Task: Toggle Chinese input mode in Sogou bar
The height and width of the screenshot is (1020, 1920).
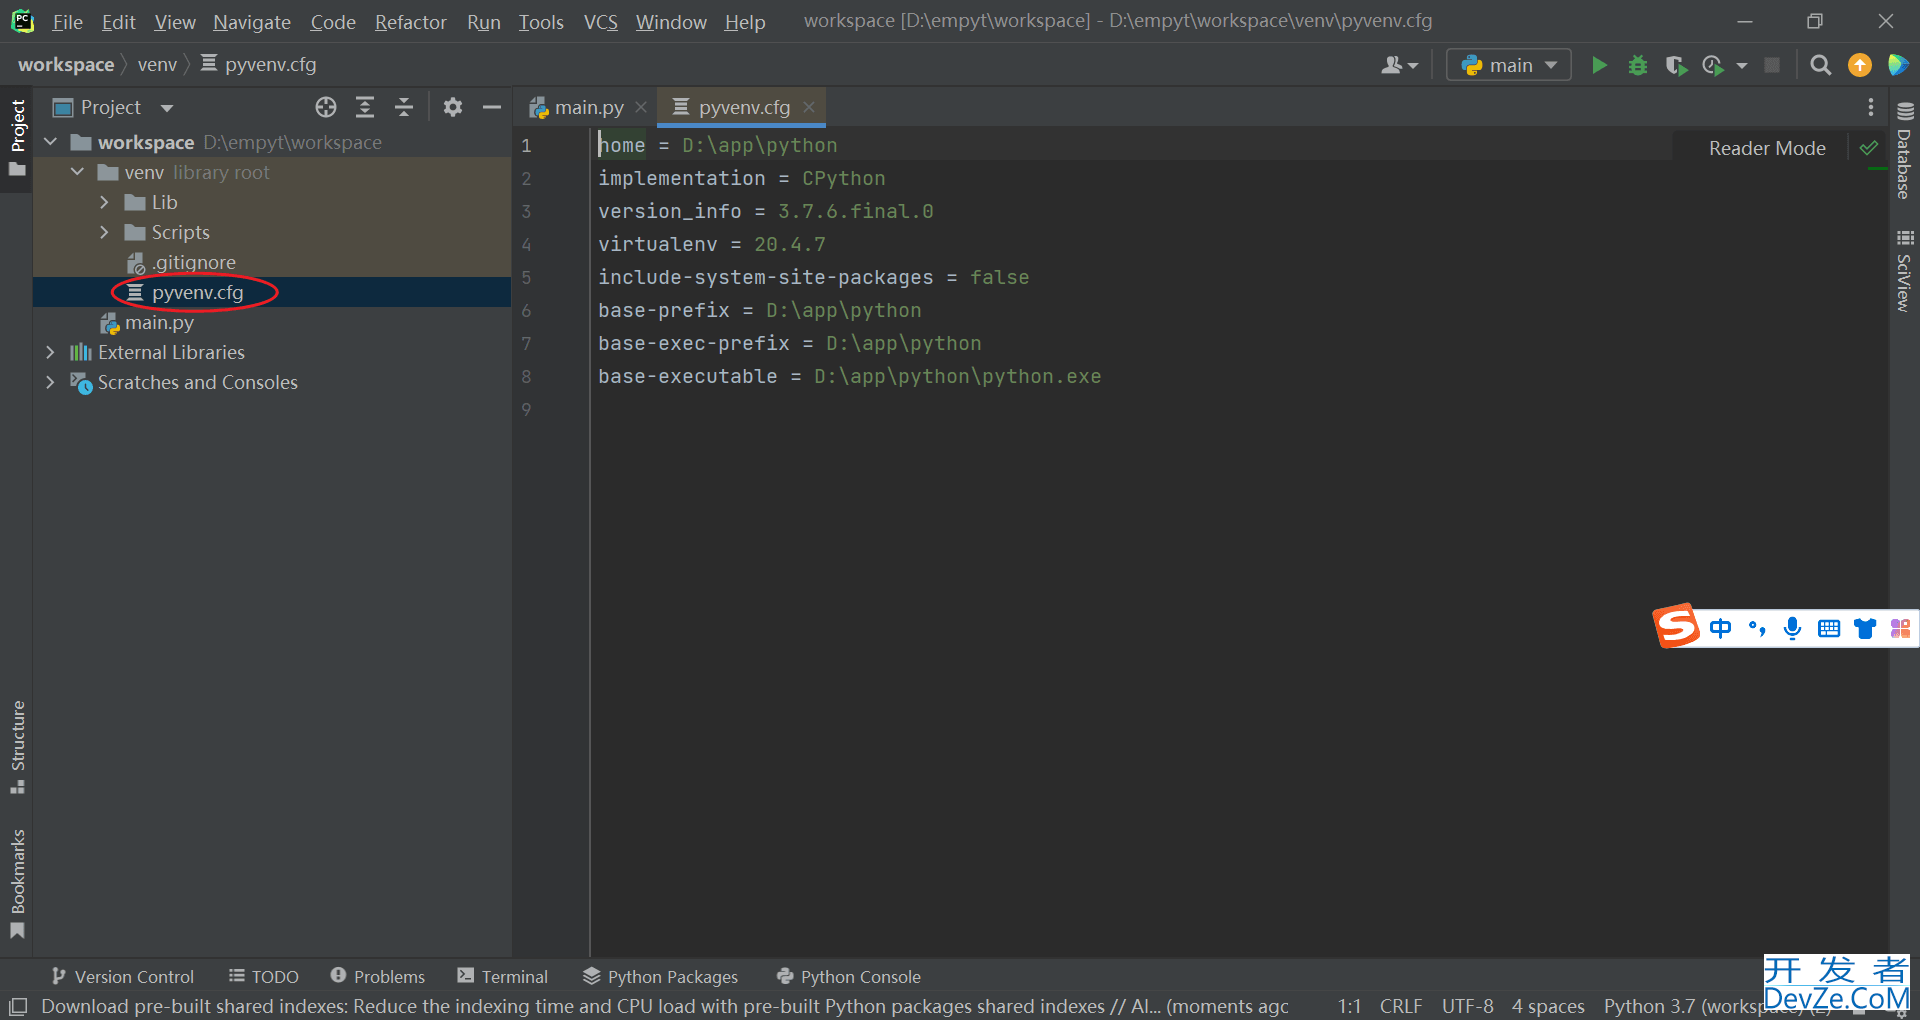Action: pyautogui.click(x=1720, y=628)
